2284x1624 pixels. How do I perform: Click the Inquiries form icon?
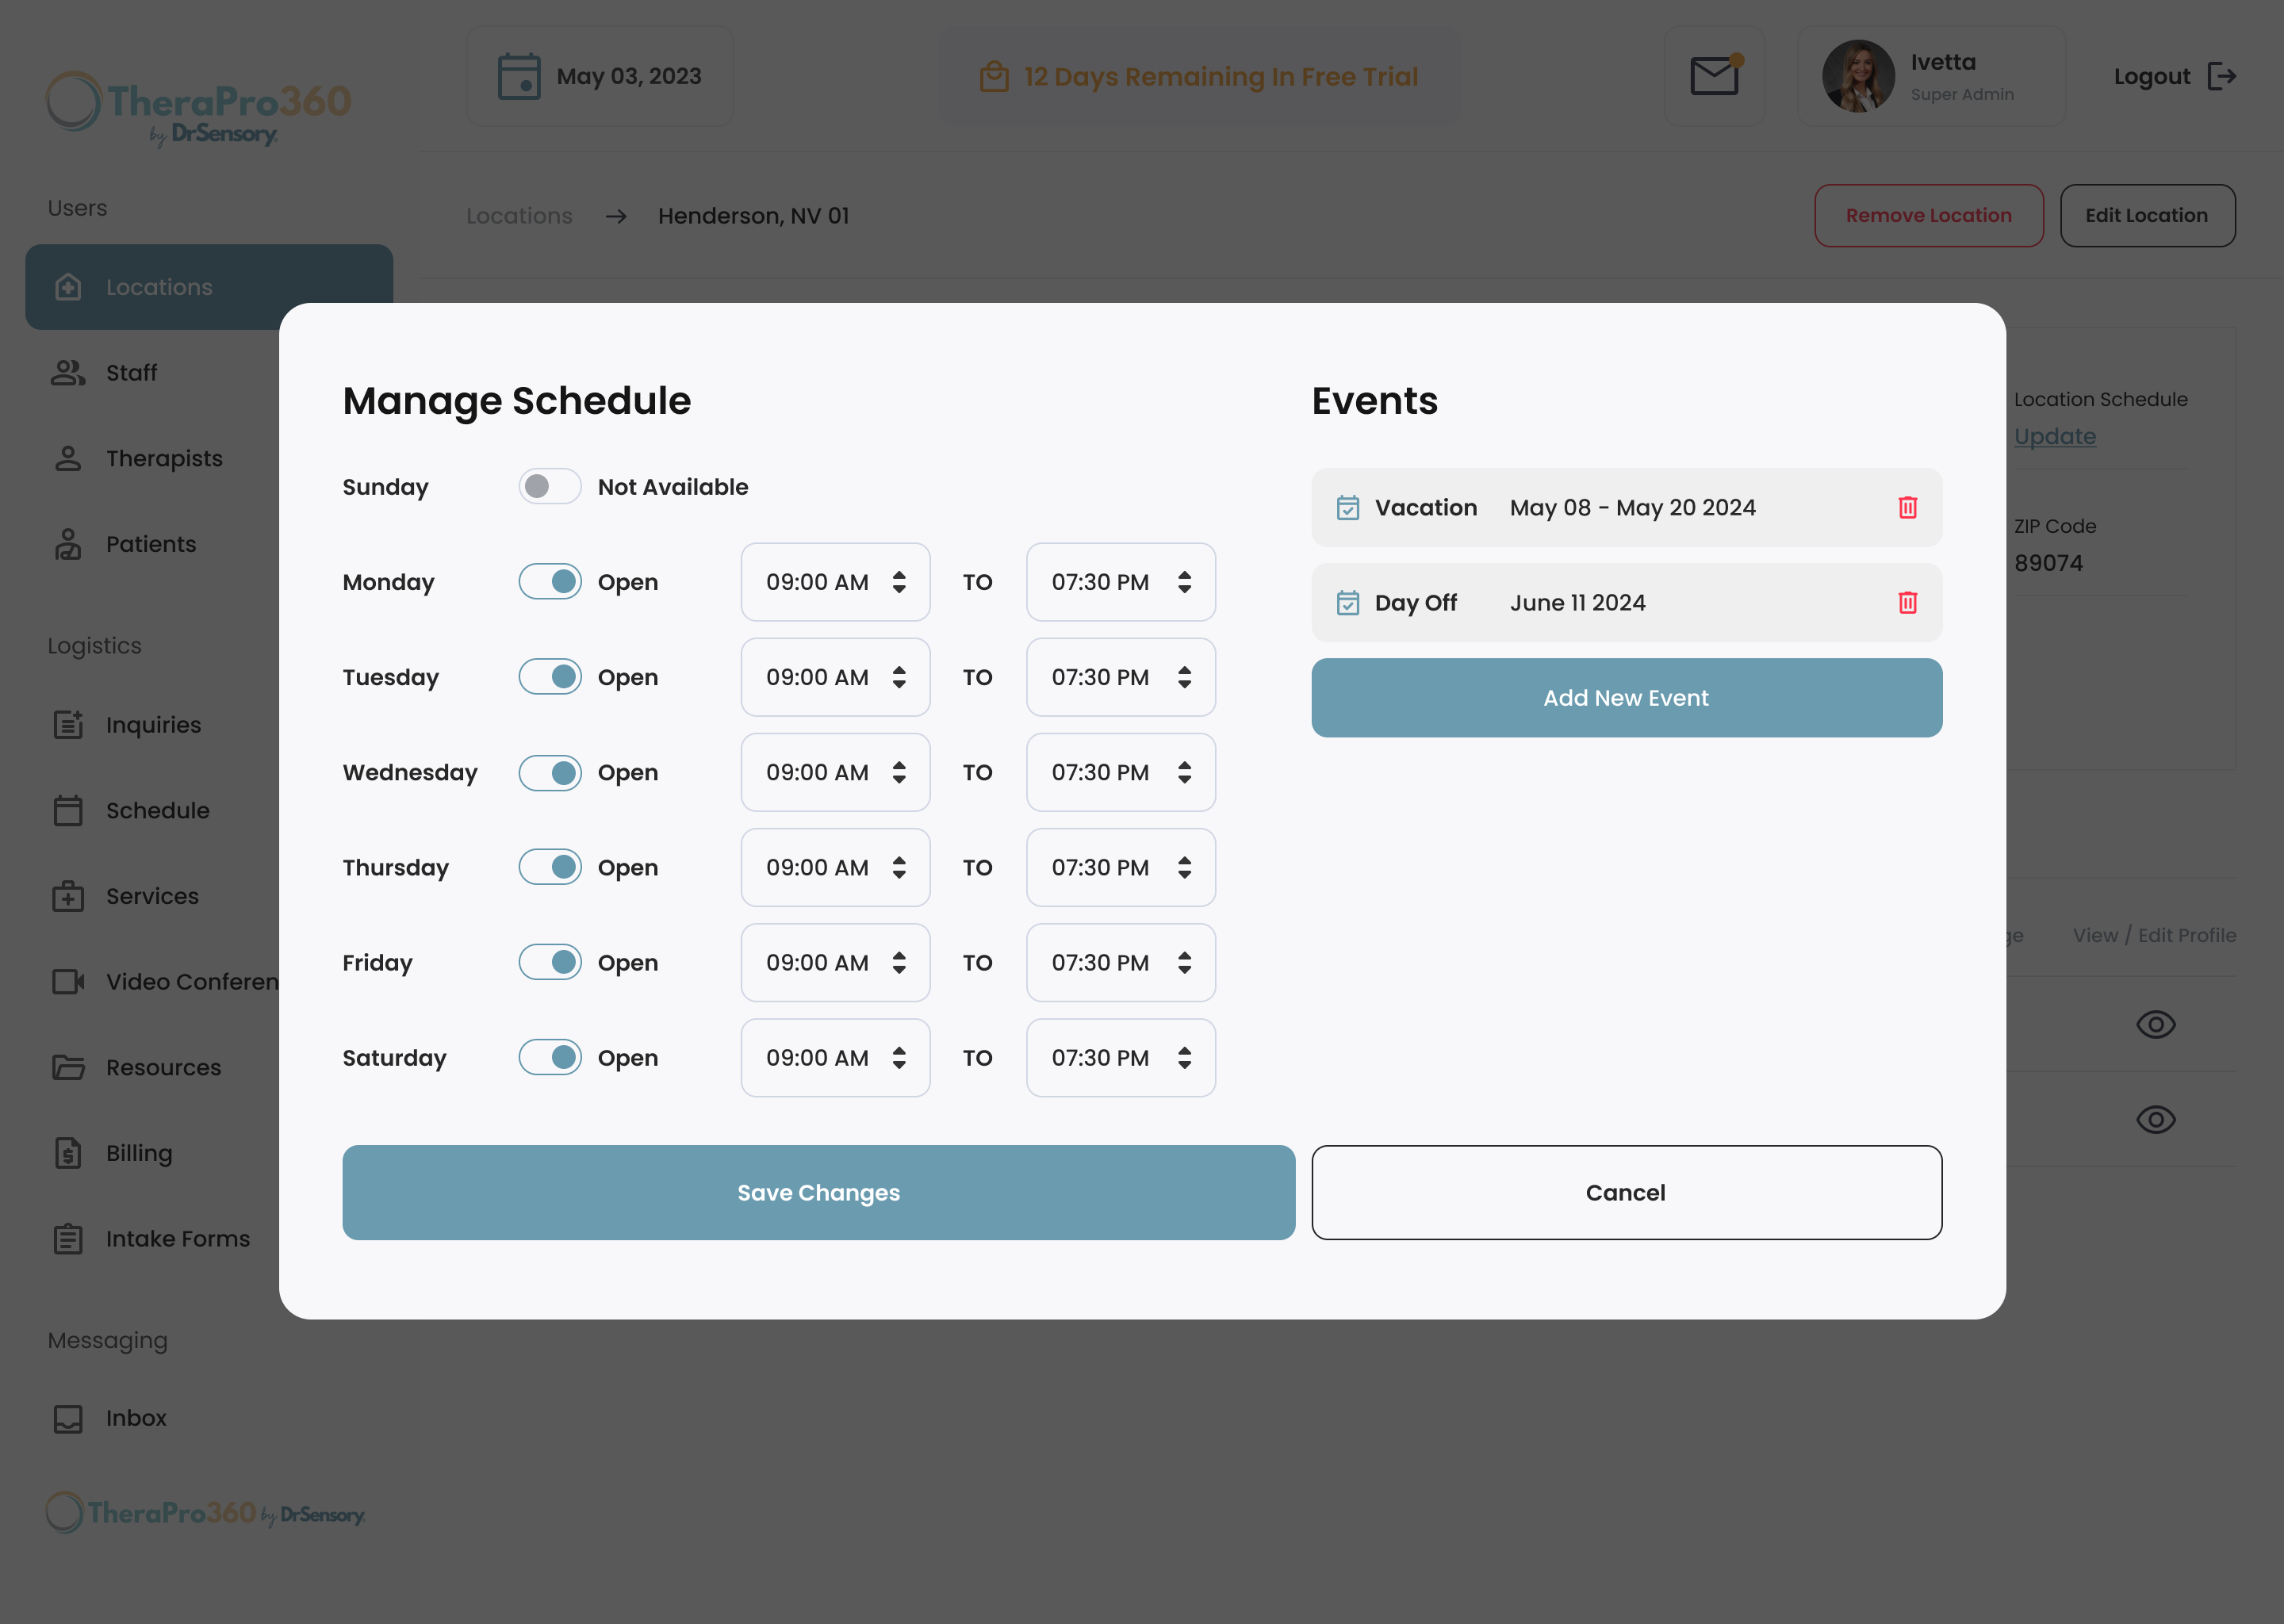68,725
